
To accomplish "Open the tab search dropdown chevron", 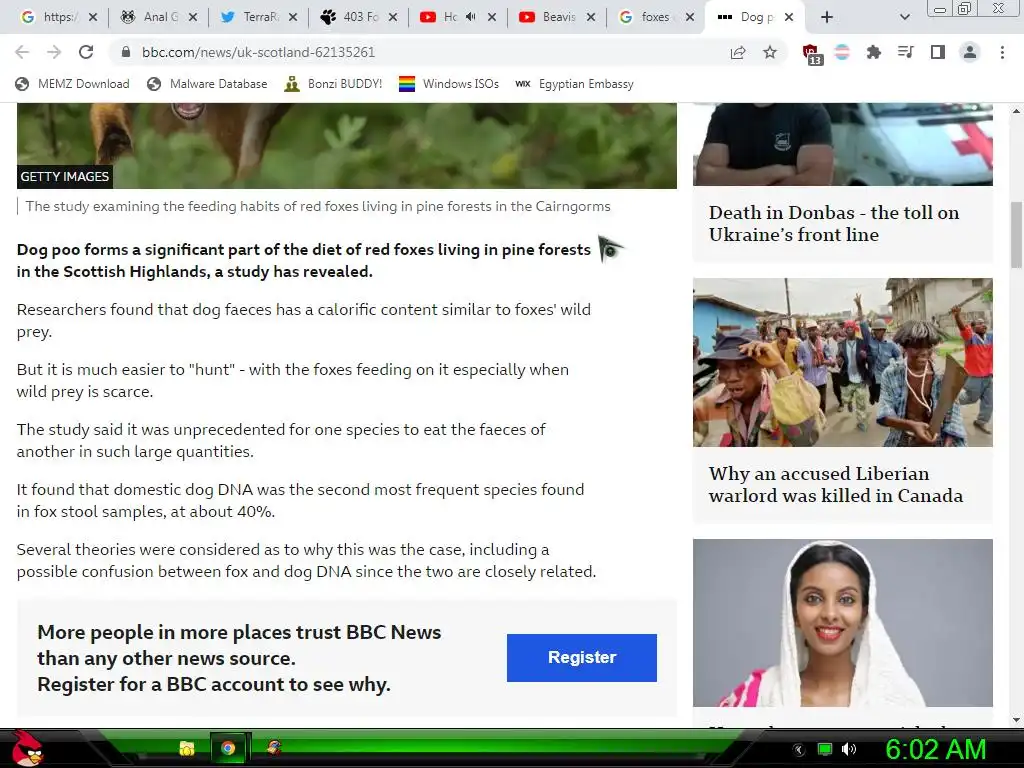I will coord(904,18).
